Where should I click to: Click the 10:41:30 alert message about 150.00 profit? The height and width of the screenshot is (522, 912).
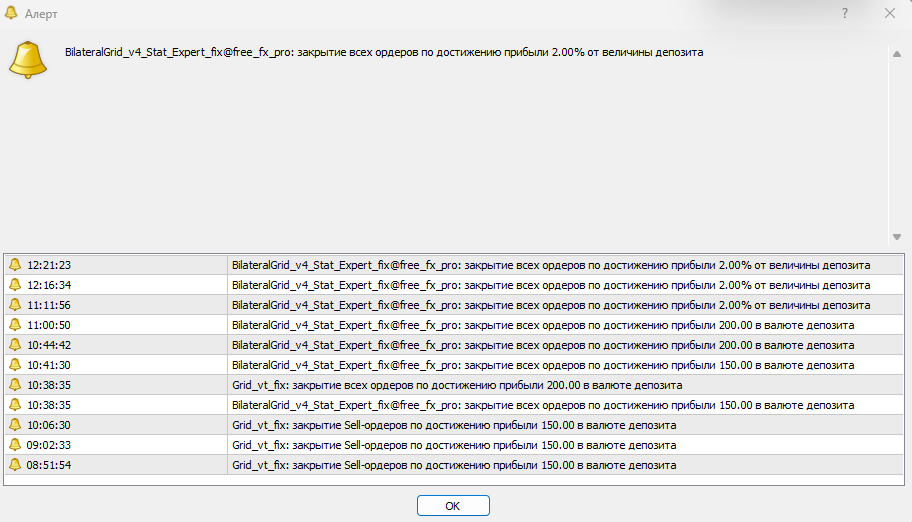(543, 365)
